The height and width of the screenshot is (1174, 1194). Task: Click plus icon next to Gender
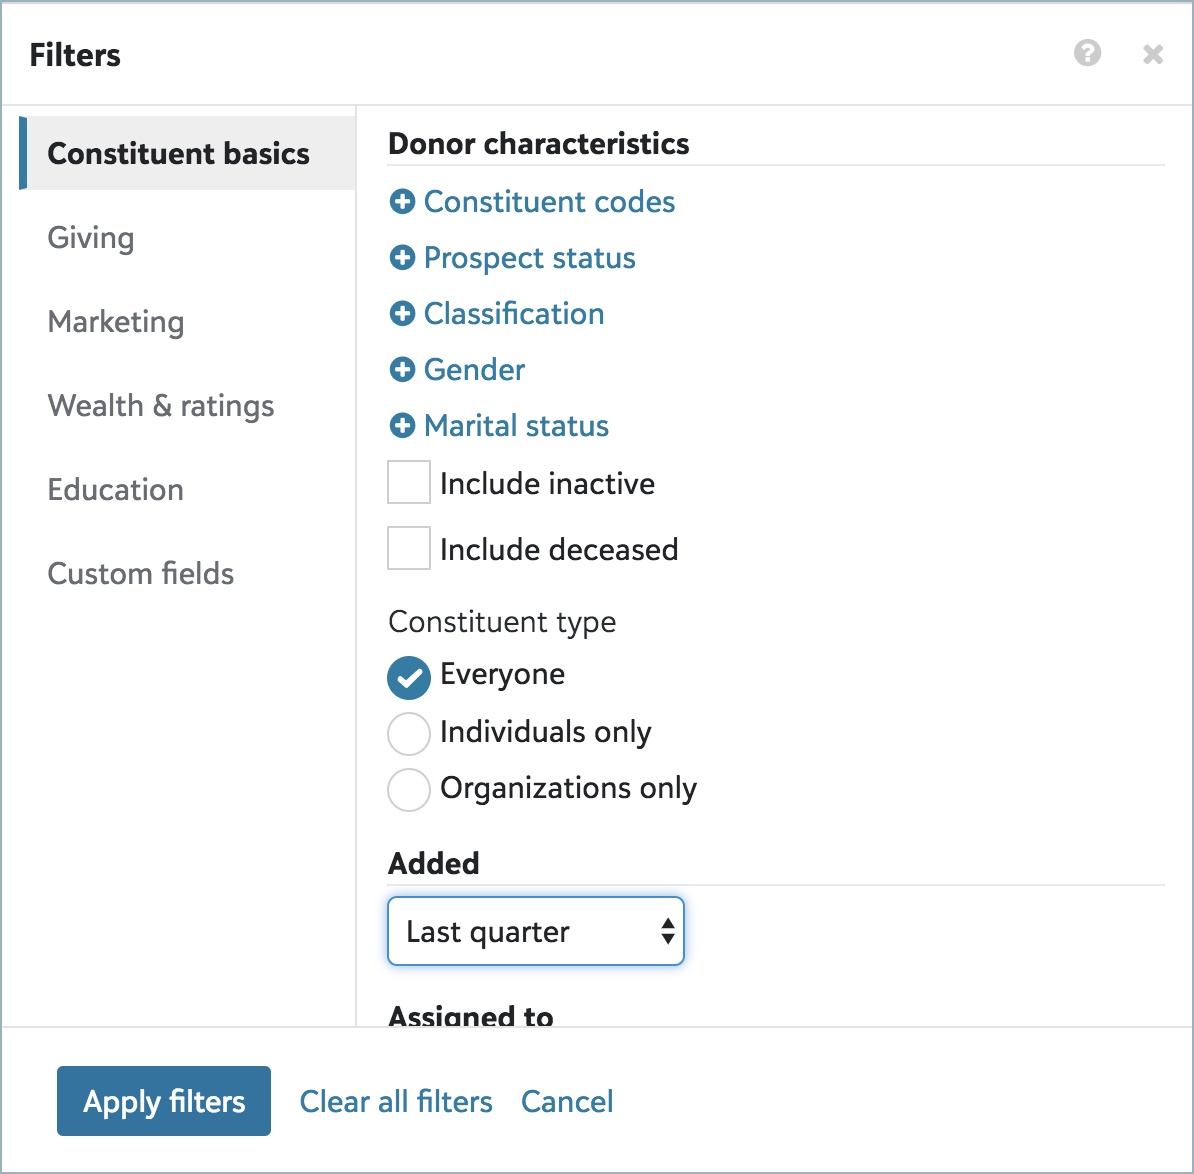[402, 370]
